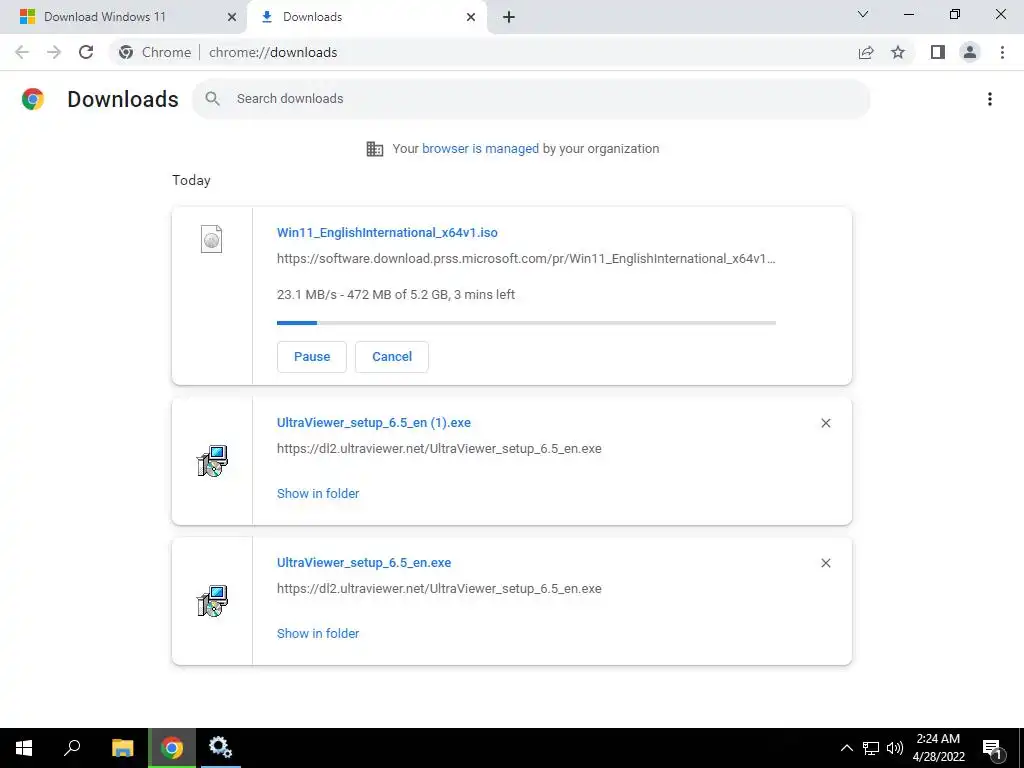Click the installer icon for UltraViewer_setup_6.5_en (1).exe
This screenshot has width=1024, height=768.
pos(212,461)
